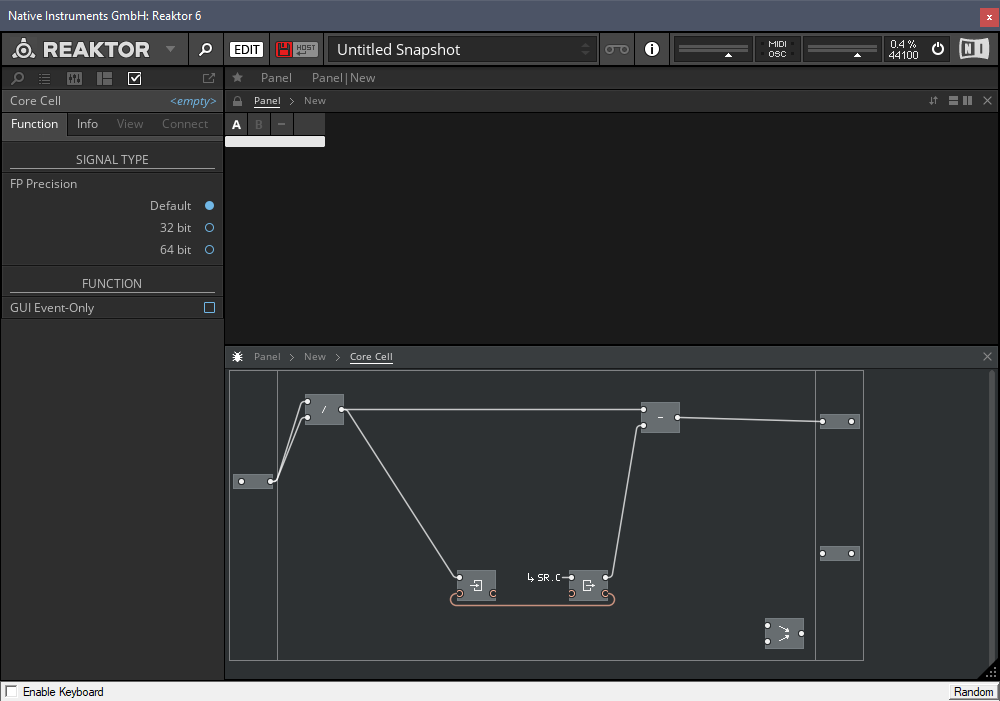Click the lock icon beside Panel breadcrumb
This screenshot has width=1000, height=701.
(238, 101)
